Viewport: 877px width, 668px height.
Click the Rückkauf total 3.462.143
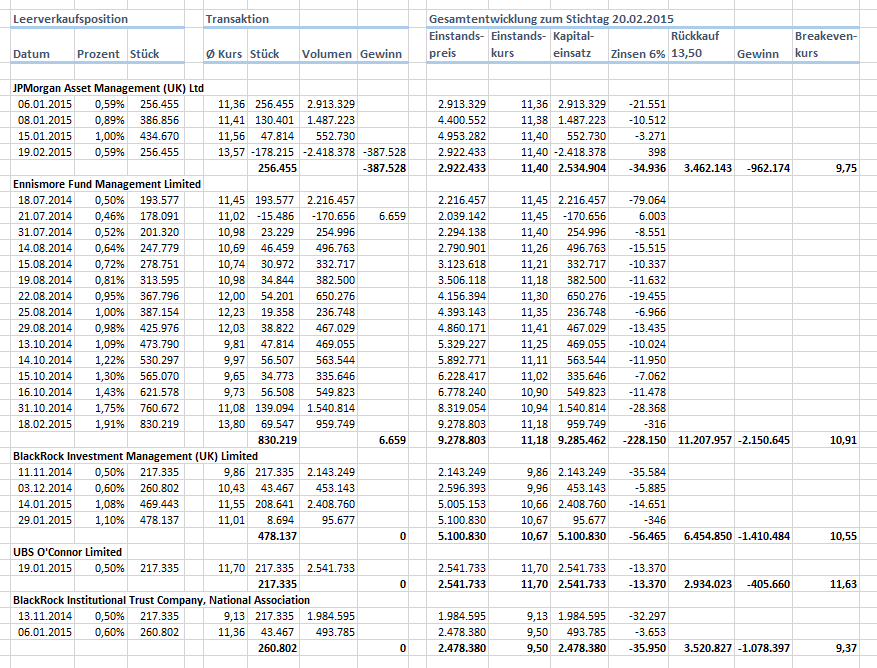click(x=708, y=168)
